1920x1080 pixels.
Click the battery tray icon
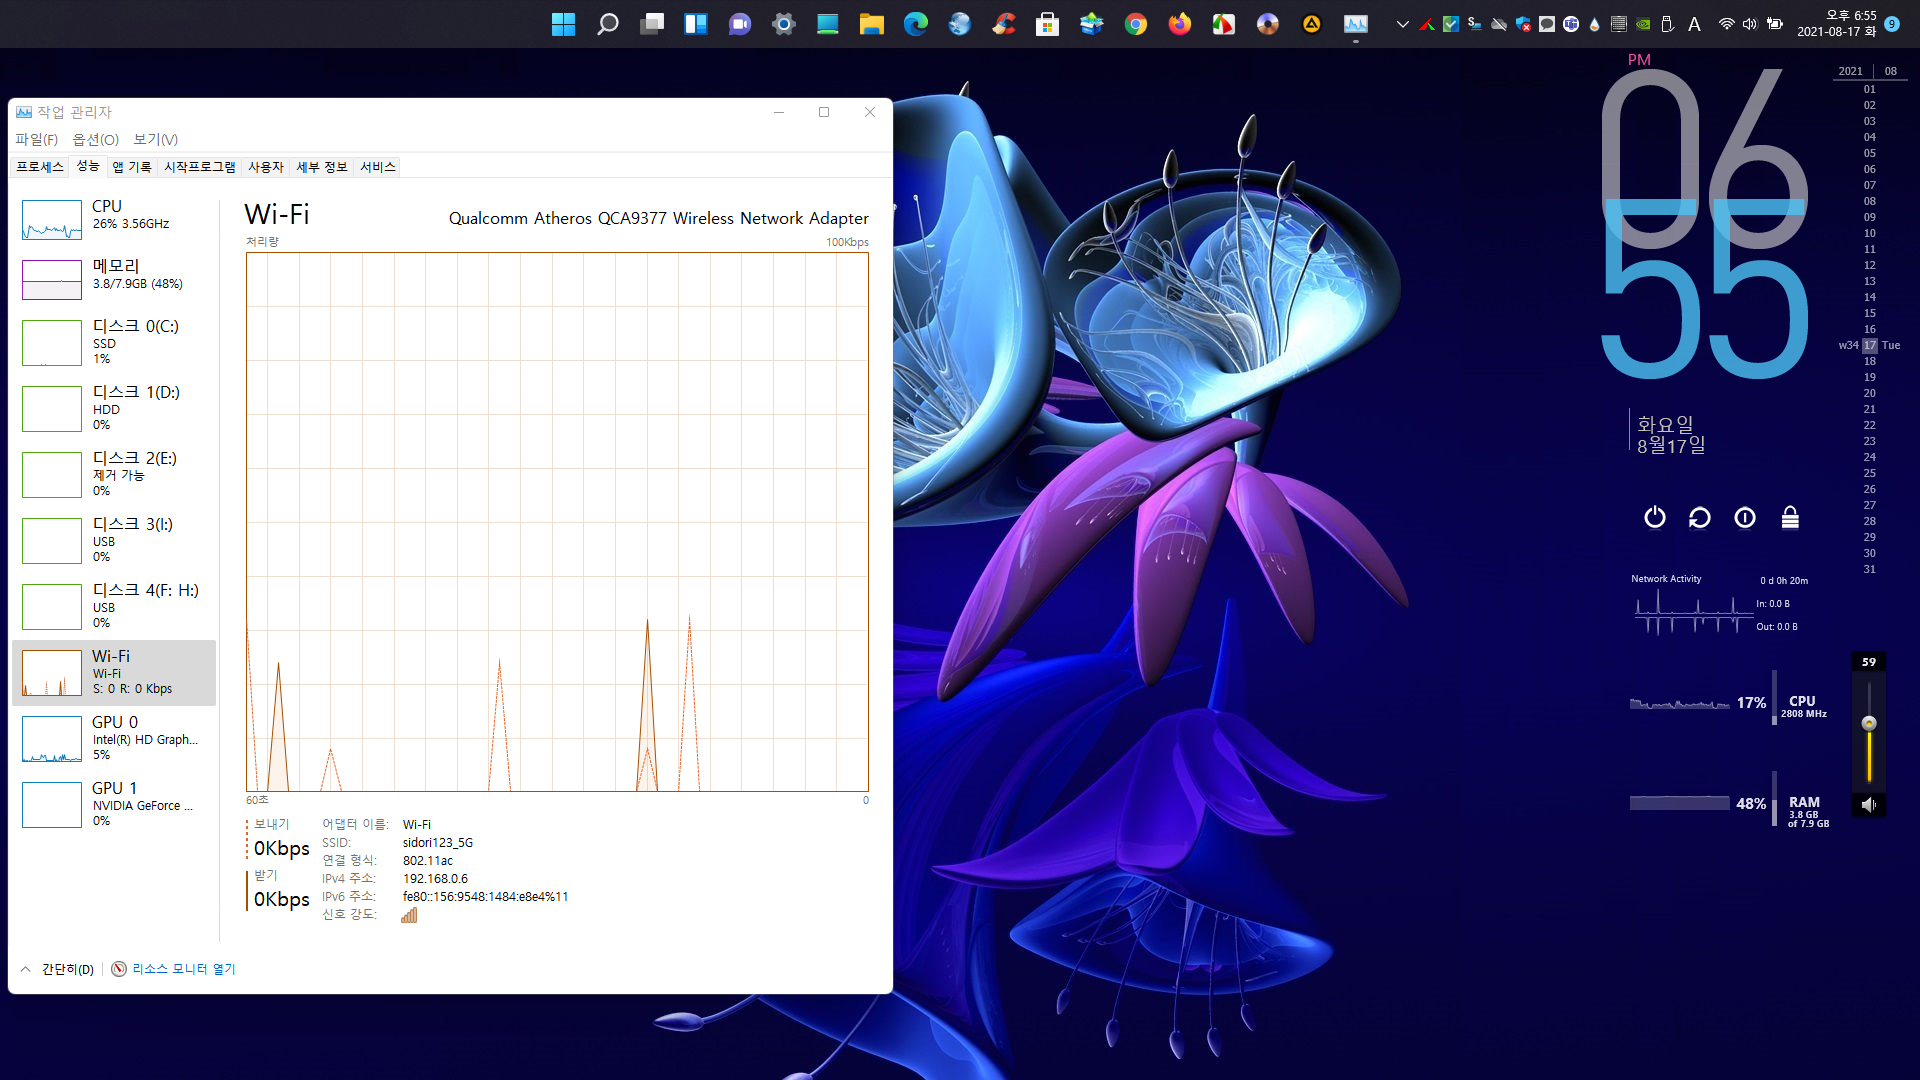(1775, 24)
